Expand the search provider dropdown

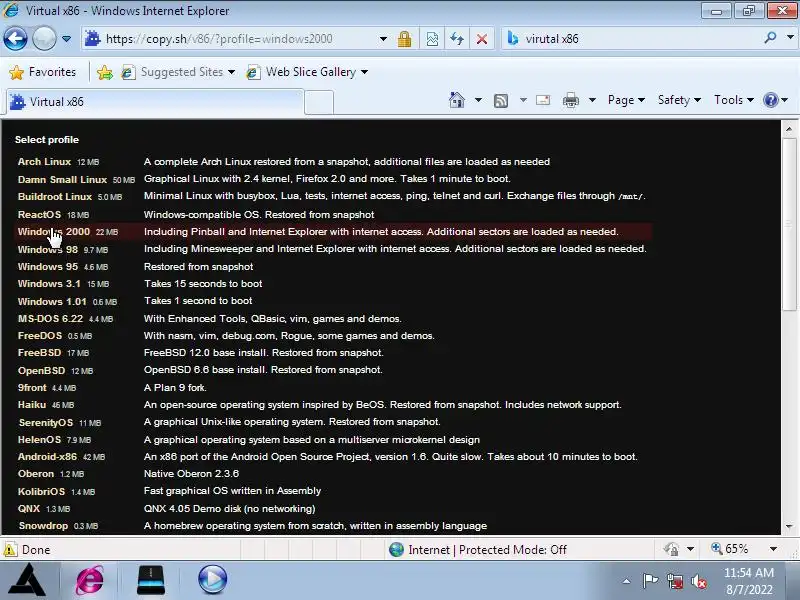pos(790,37)
